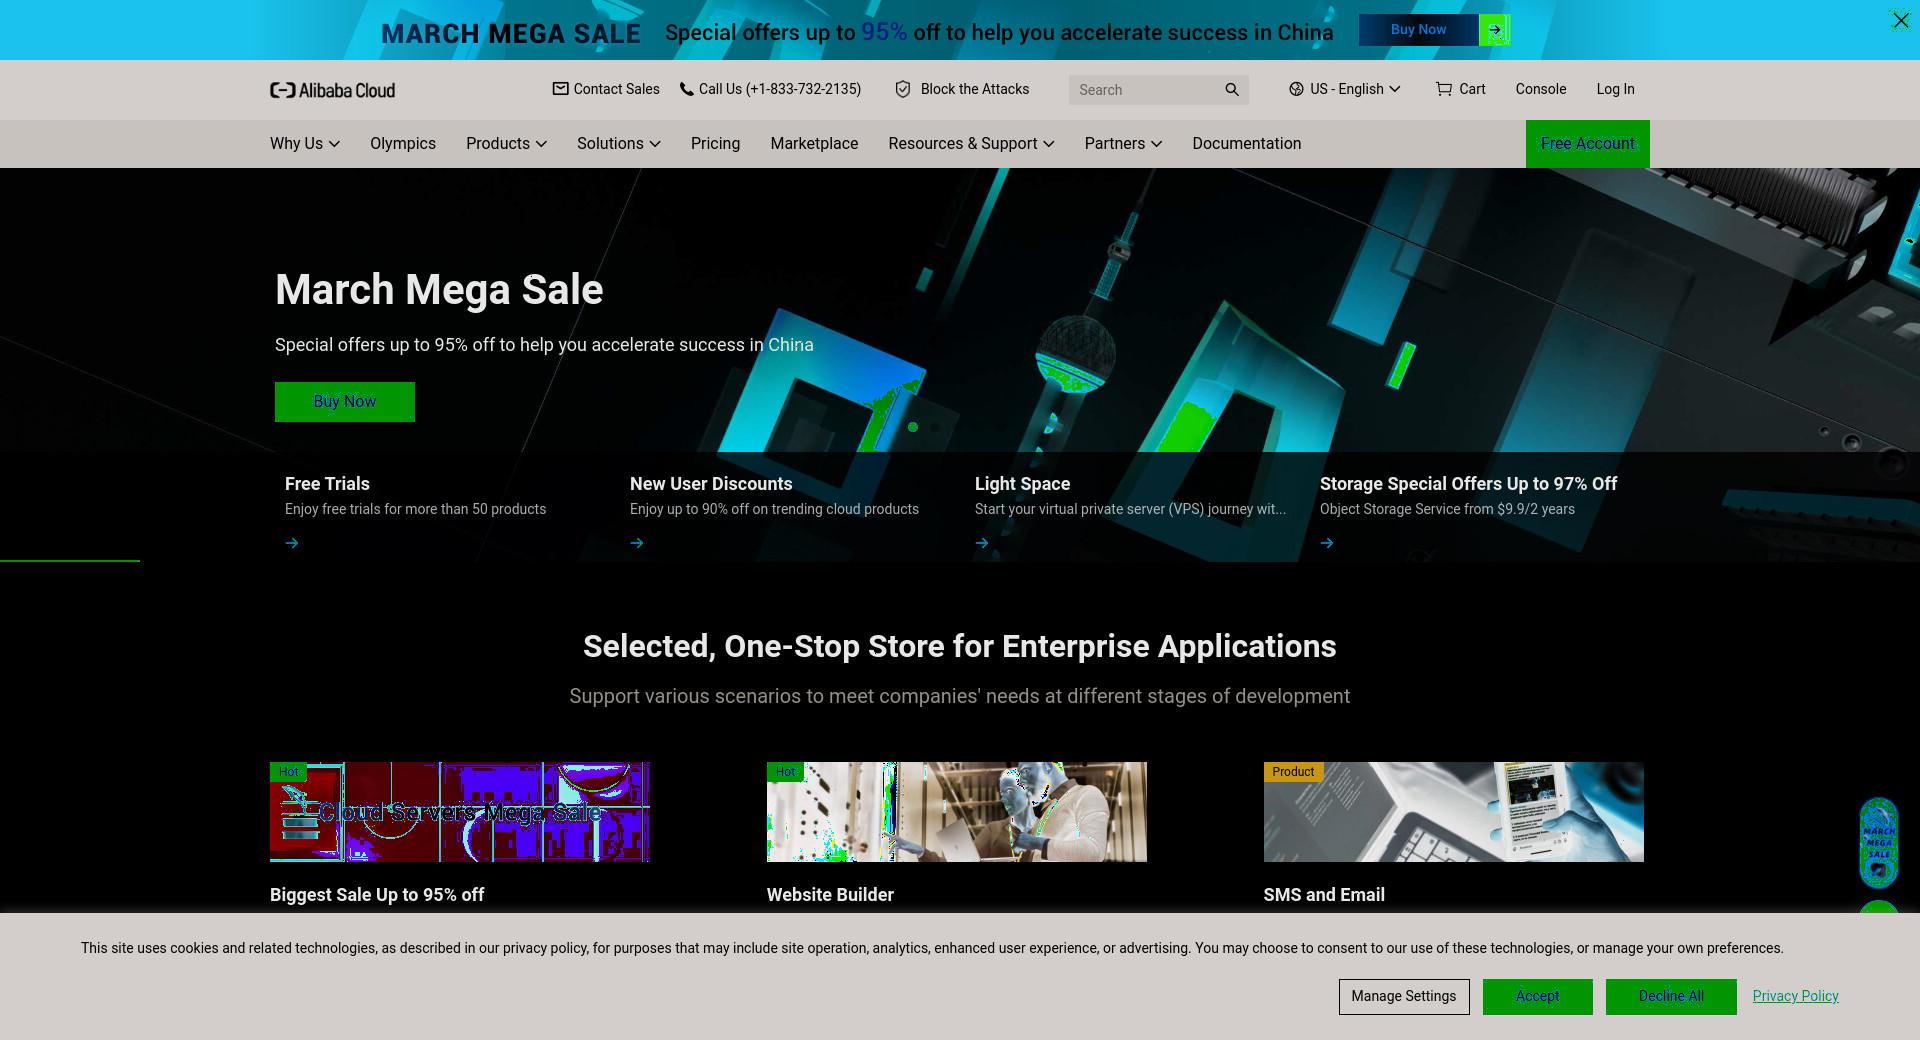Viewport: 1920px width, 1040px height.
Task: Open the Console link
Action: pyautogui.click(x=1540, y=89)
